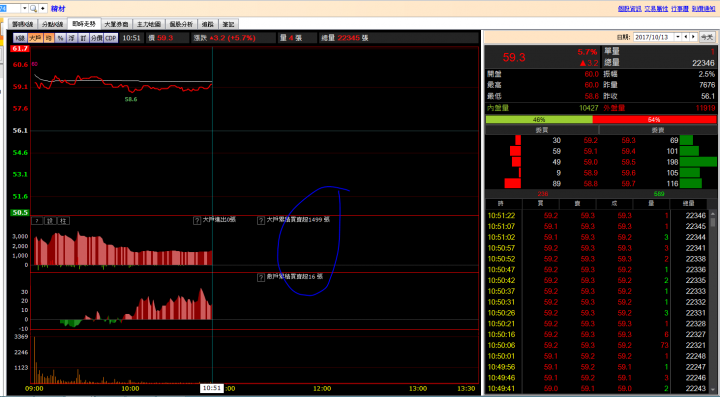Open the first chart tab left of 分點K線
The height and width of the screenshot is (397, 720).
coord(22,24)
